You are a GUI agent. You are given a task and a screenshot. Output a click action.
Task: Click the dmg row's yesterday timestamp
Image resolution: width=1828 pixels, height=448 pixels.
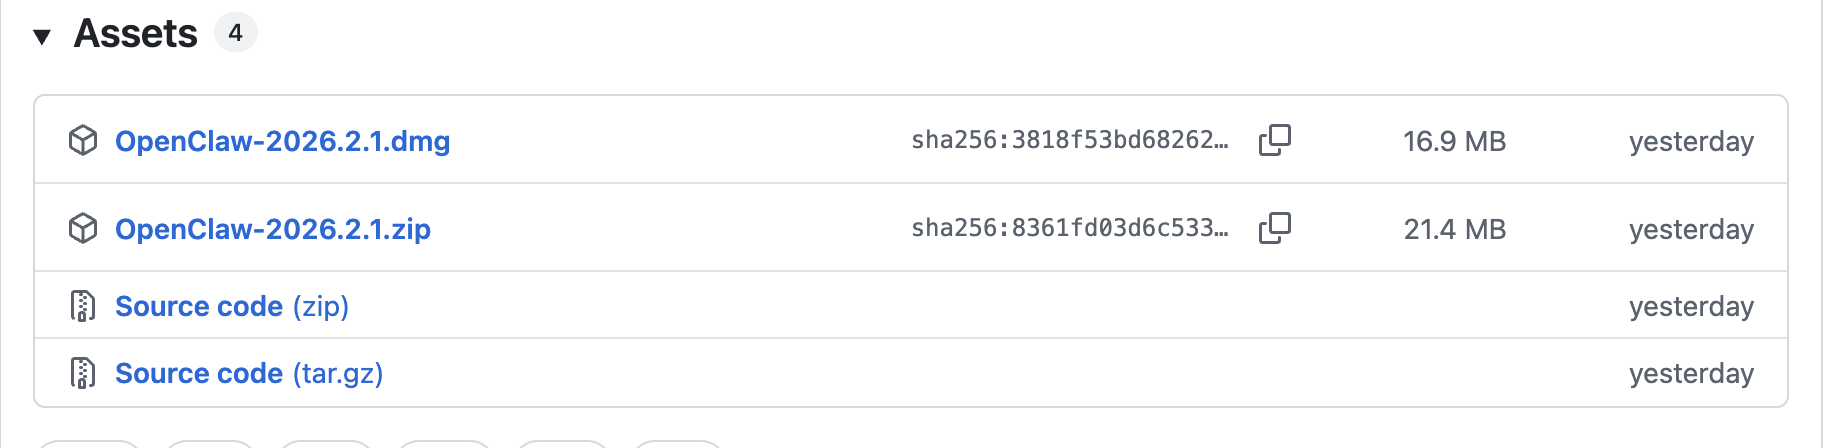(x=1690, y=141)
